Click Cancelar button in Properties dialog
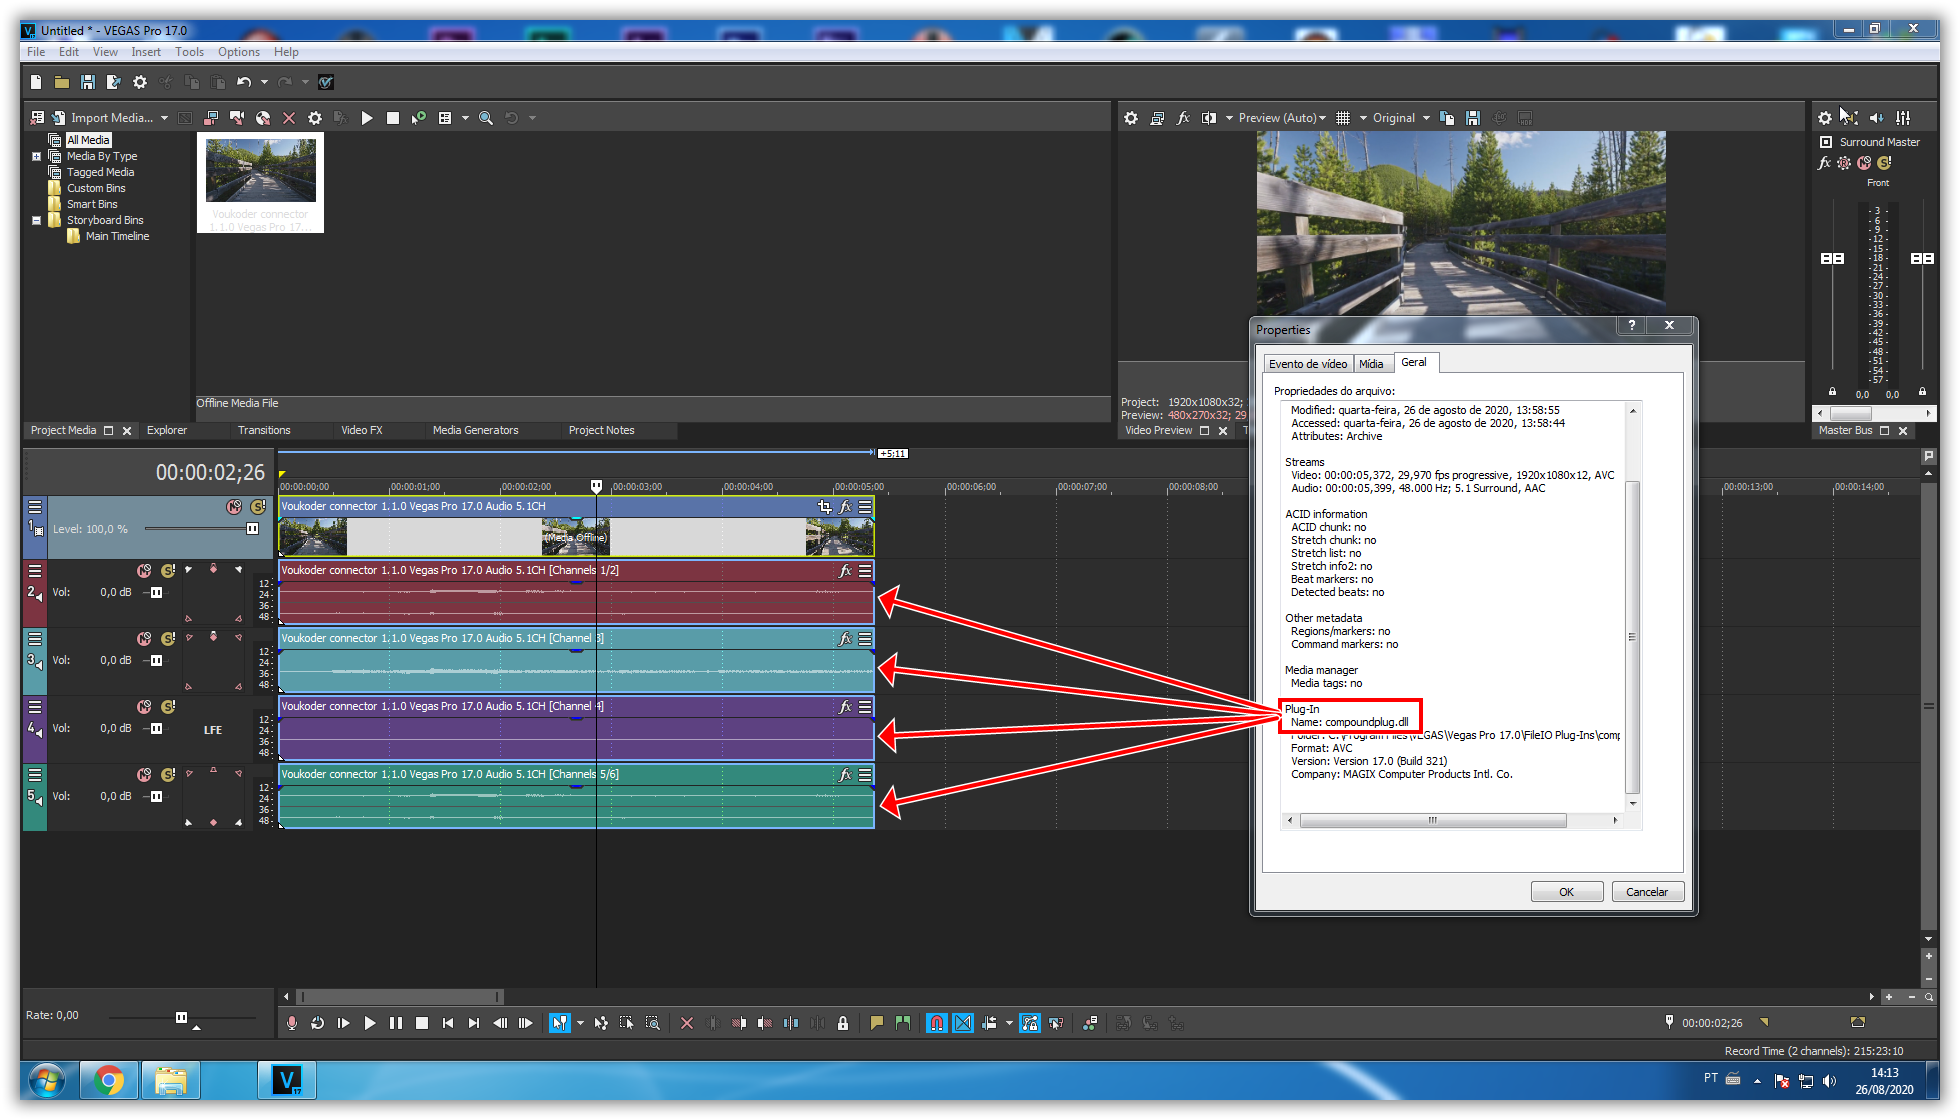This screenshot has width=1960, height=1120. tap(1646, 892)
